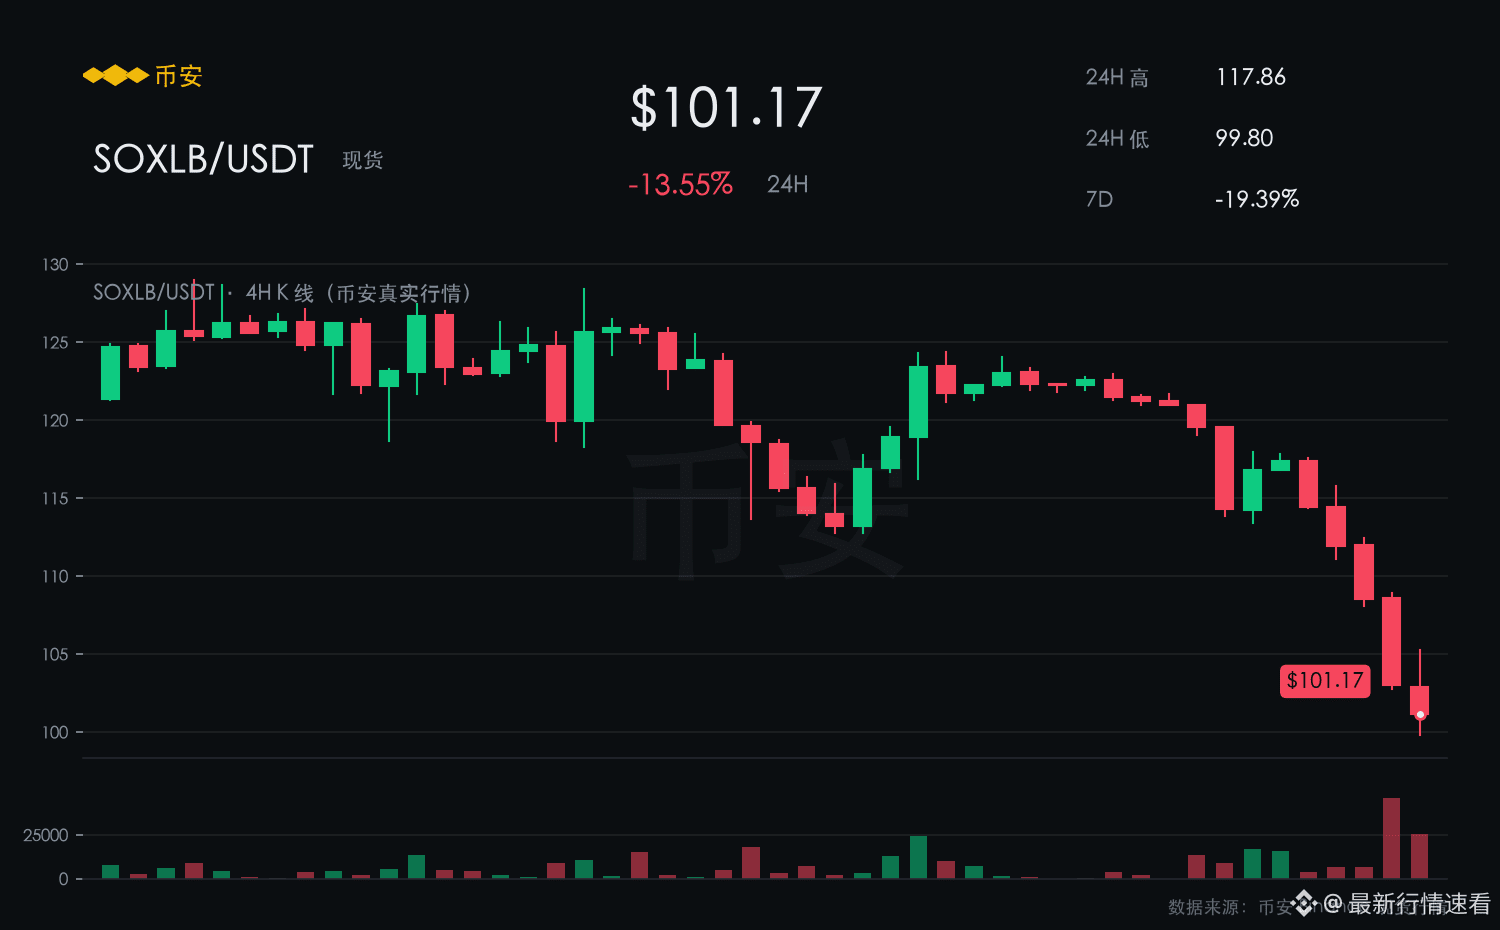Click the yellow Binance logo icon
This screenshot has width=1500, height=930.
[x=115, y=76]
